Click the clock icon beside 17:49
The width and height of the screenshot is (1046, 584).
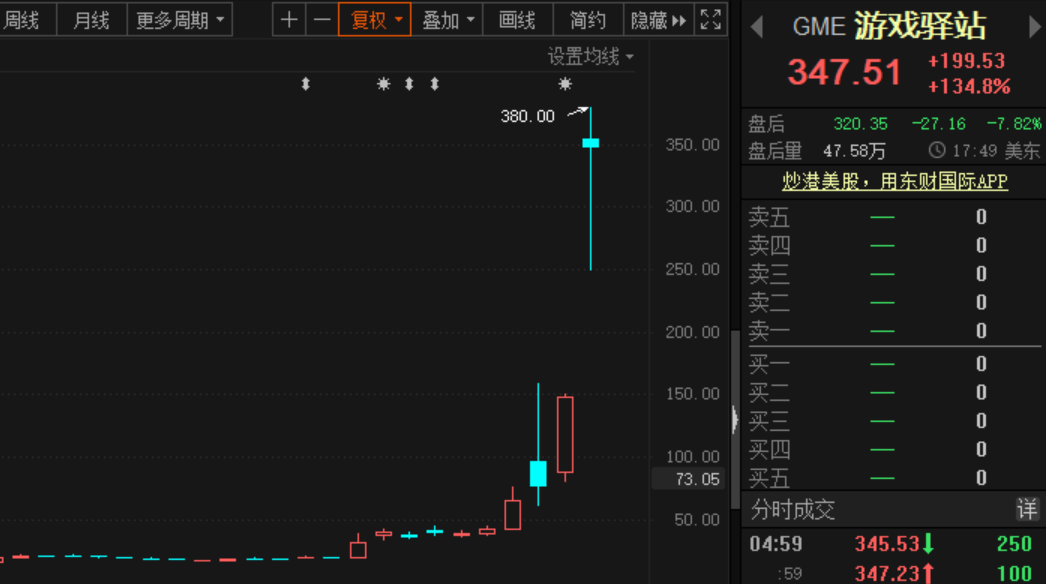pyautogui.click(x=937, y=150)
